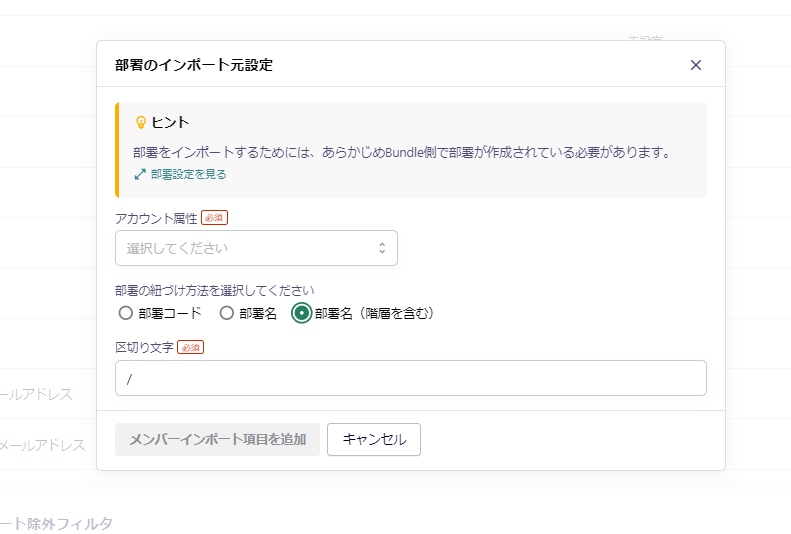Screen dimensions: 791x534
Task: Open the 部署設定を見る link
Action: 189,174
